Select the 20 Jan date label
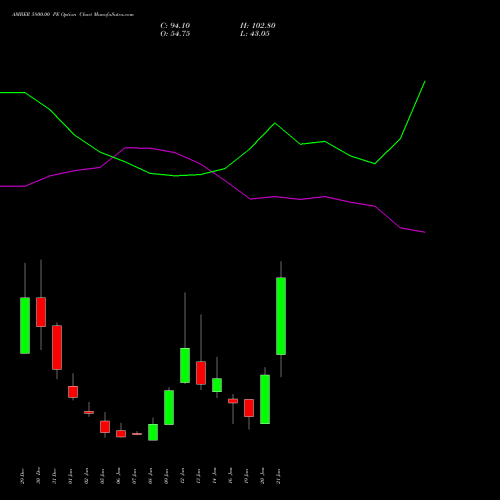 (x=262, y=476)
